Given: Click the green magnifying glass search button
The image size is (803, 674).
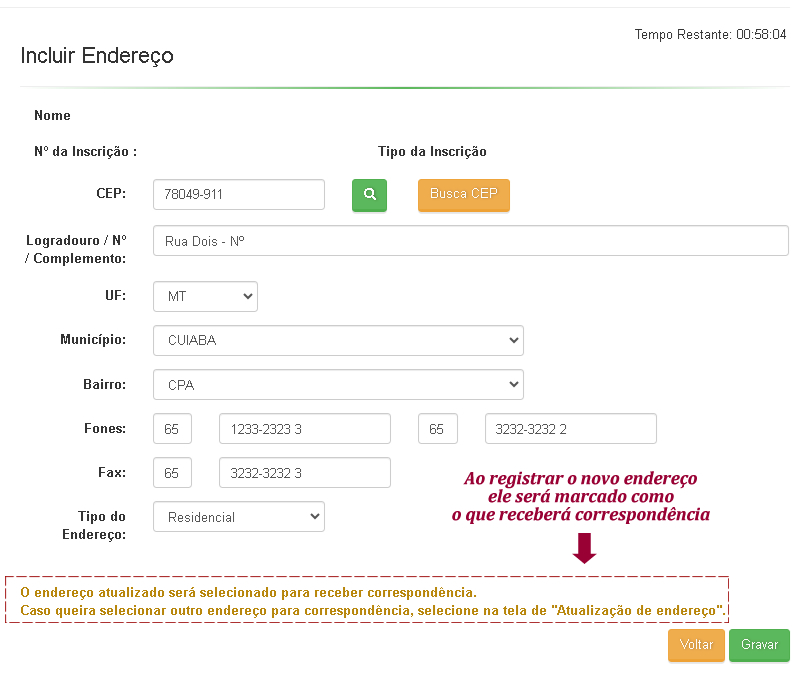Looking at the screenshot, I should [x=369, y=195].
